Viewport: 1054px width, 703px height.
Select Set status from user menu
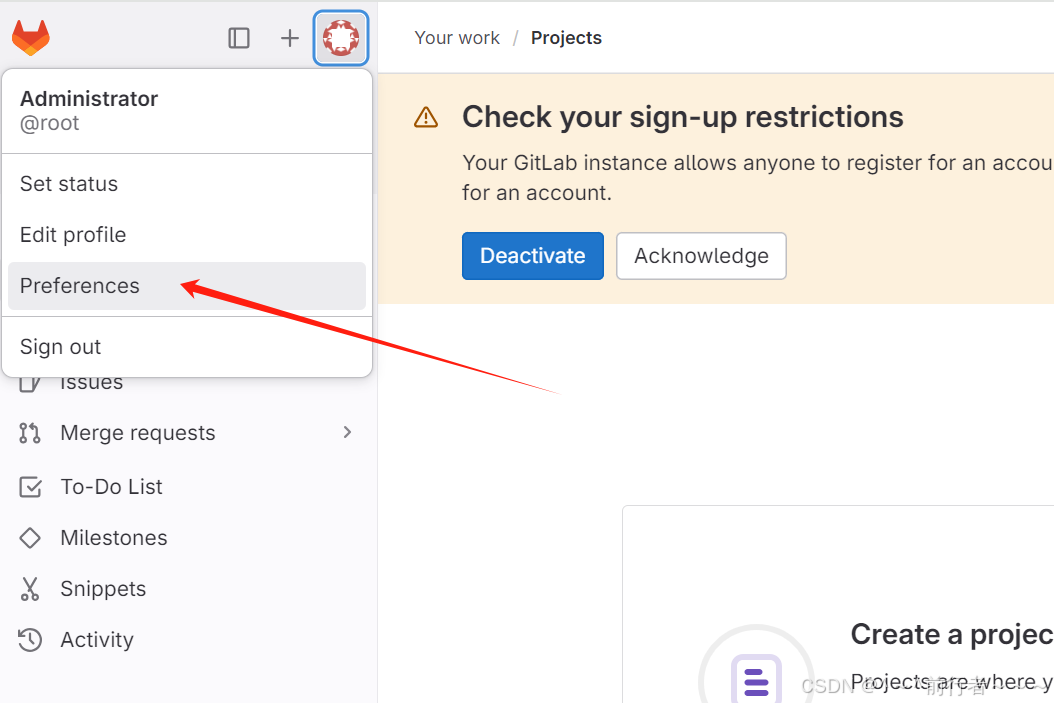click(x=187, y=183)
